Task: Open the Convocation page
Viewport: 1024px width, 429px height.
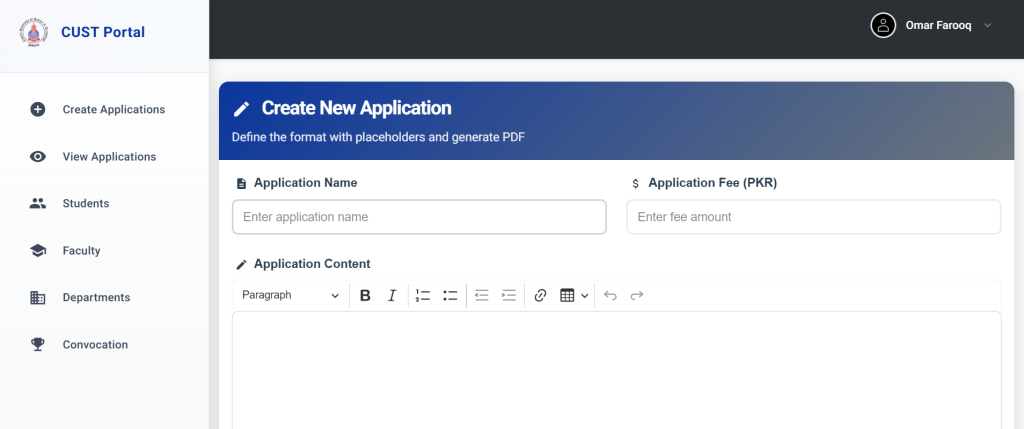Action: (95, 344)
